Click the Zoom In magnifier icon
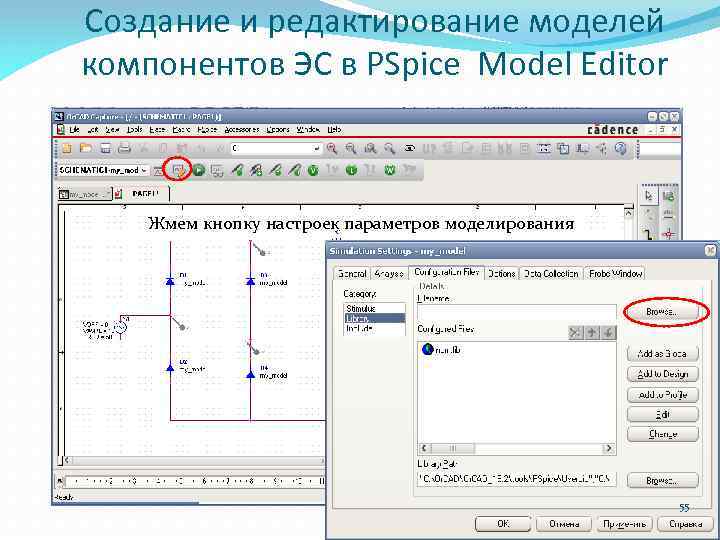This screenshot has width=720, height=540. click(x=332, y=148)
